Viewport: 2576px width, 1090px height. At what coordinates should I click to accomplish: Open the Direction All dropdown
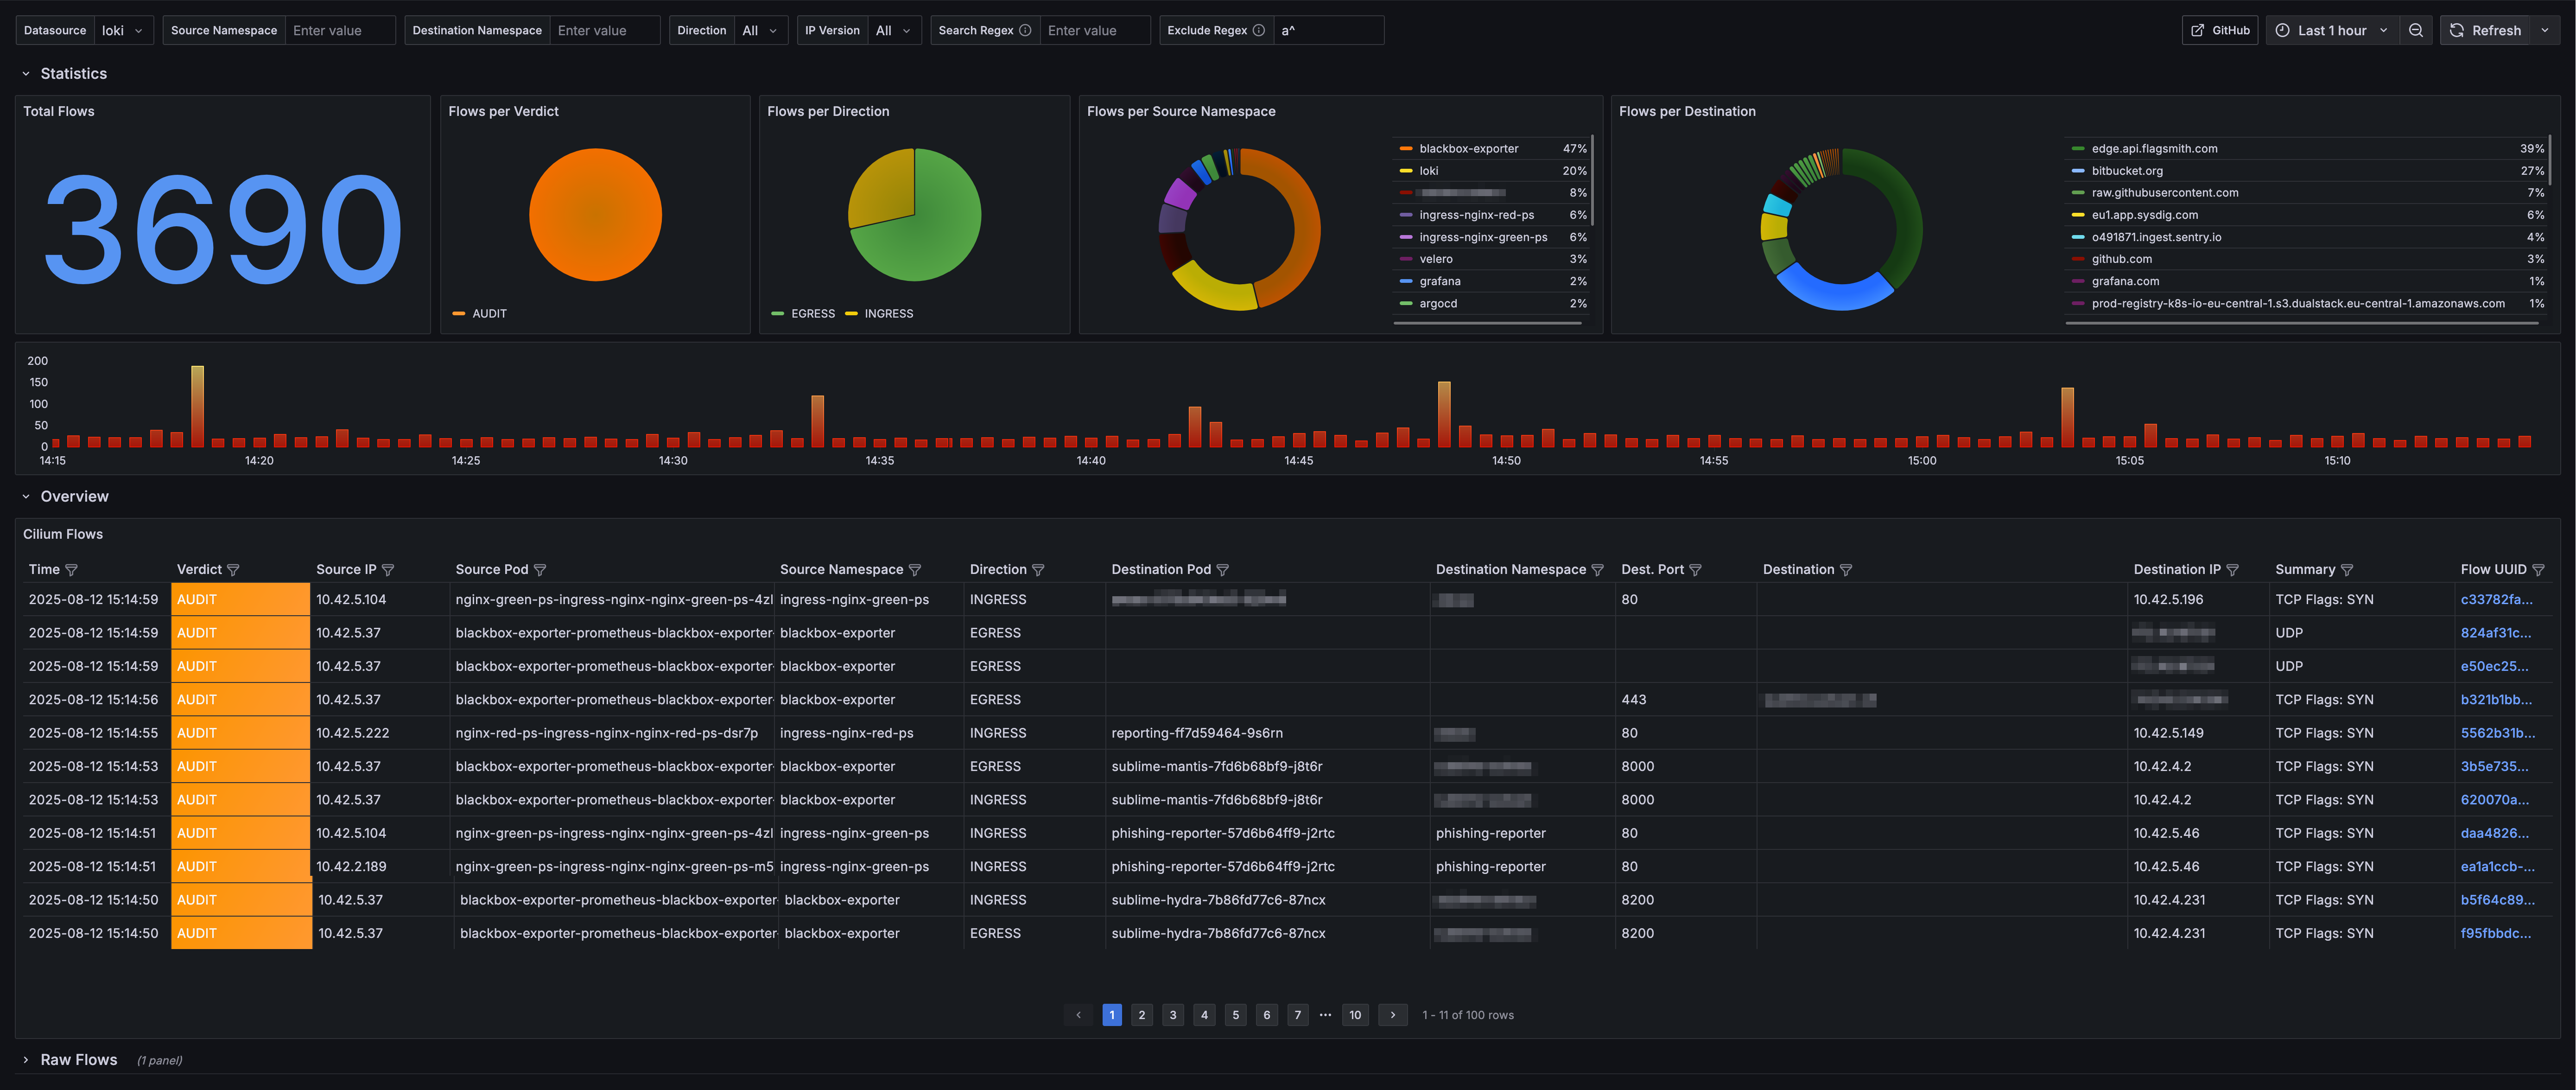pos(760,30)
